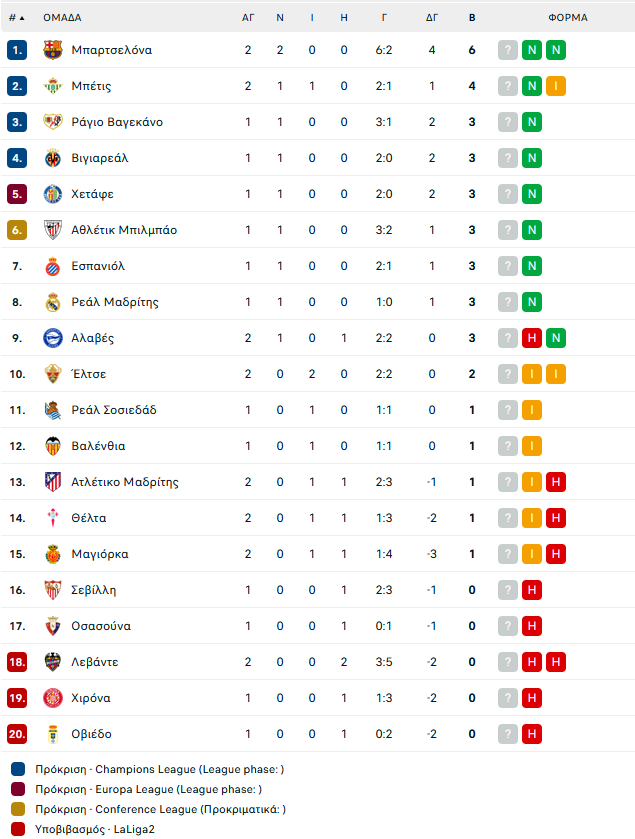This screenshot has width=635, height=839.
Task: Click the Alavés blue crest icon
Action: pos(52,338)
